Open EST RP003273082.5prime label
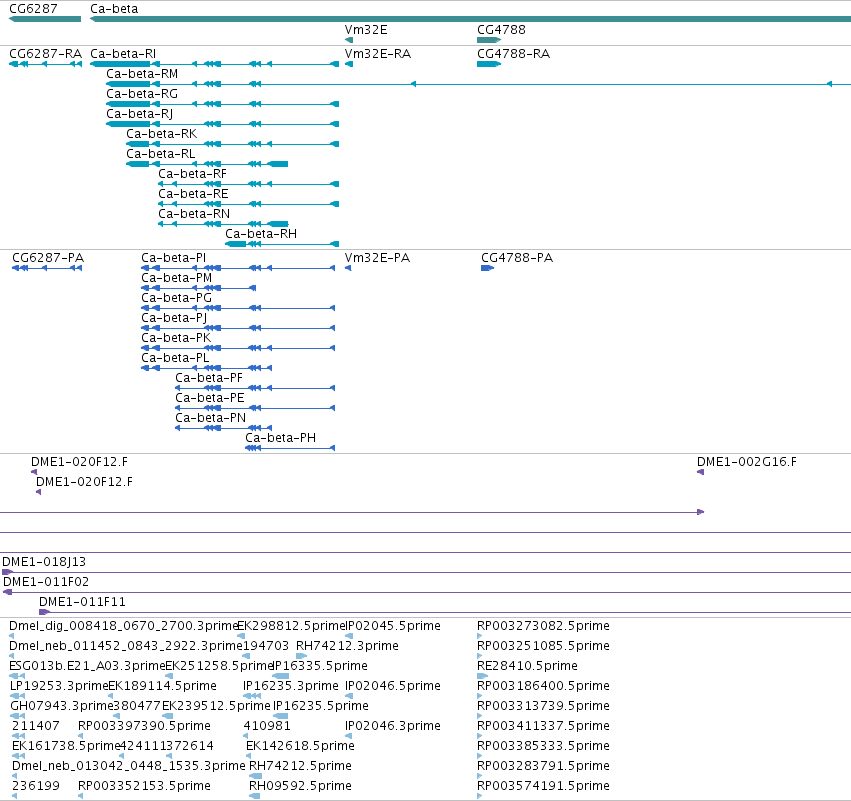This screenshot has height=801, width=851. point(543,626)
